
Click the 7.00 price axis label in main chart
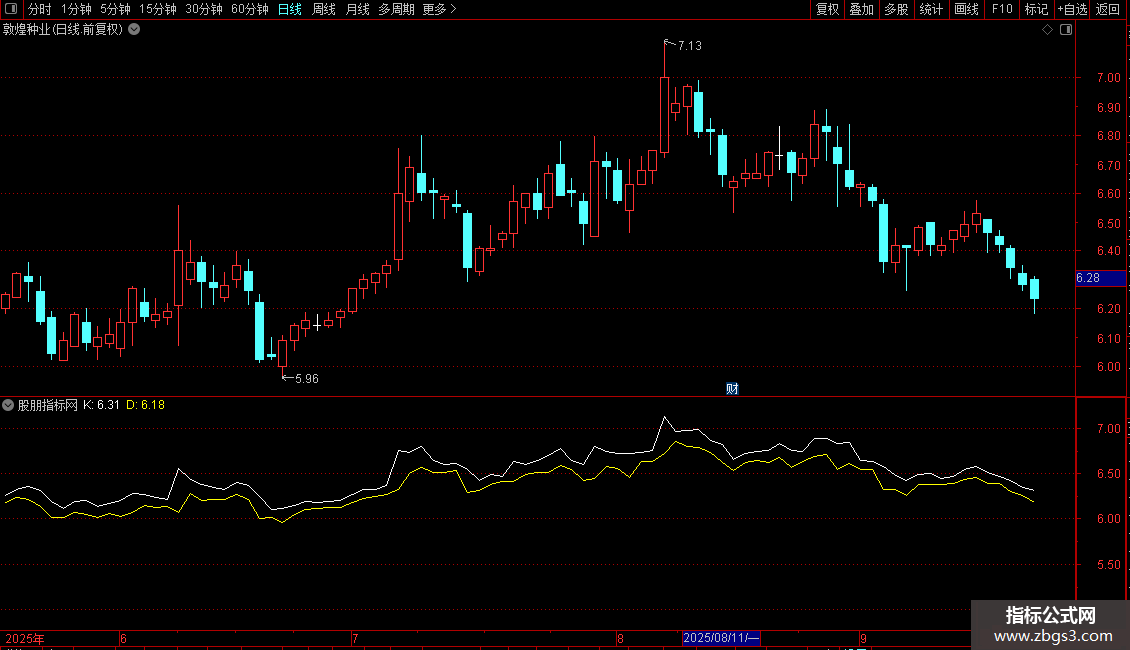pos(1108,78)
